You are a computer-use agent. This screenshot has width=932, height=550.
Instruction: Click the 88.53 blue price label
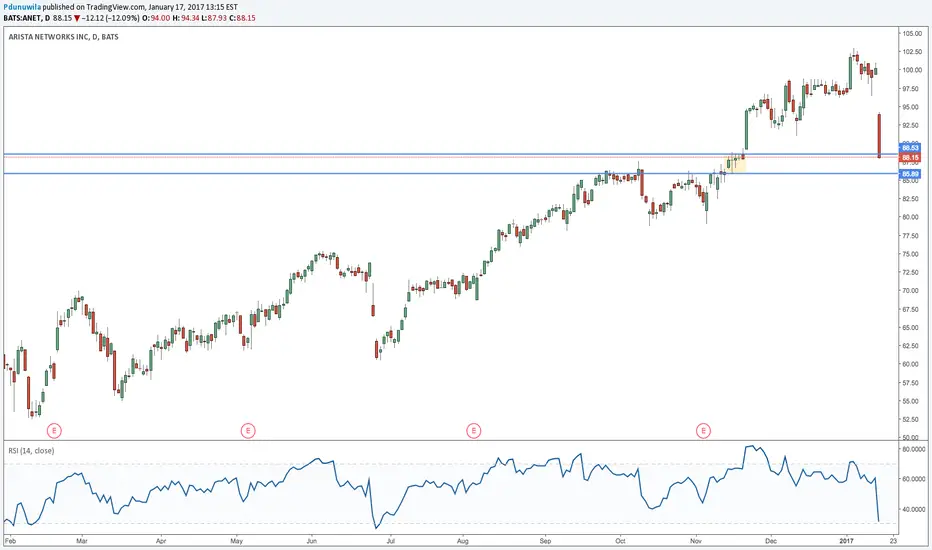point(909,147)
